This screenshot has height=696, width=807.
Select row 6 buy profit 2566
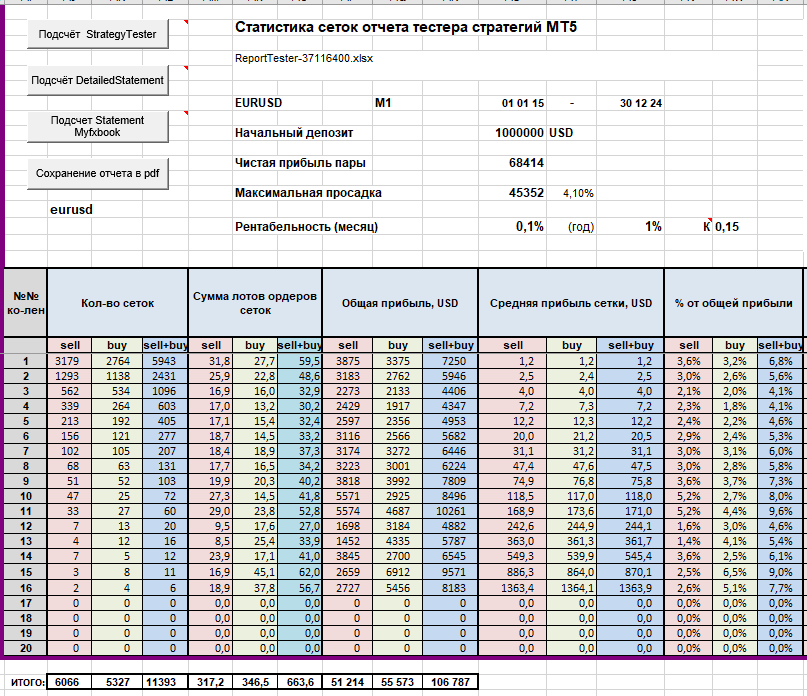(398, 436)
